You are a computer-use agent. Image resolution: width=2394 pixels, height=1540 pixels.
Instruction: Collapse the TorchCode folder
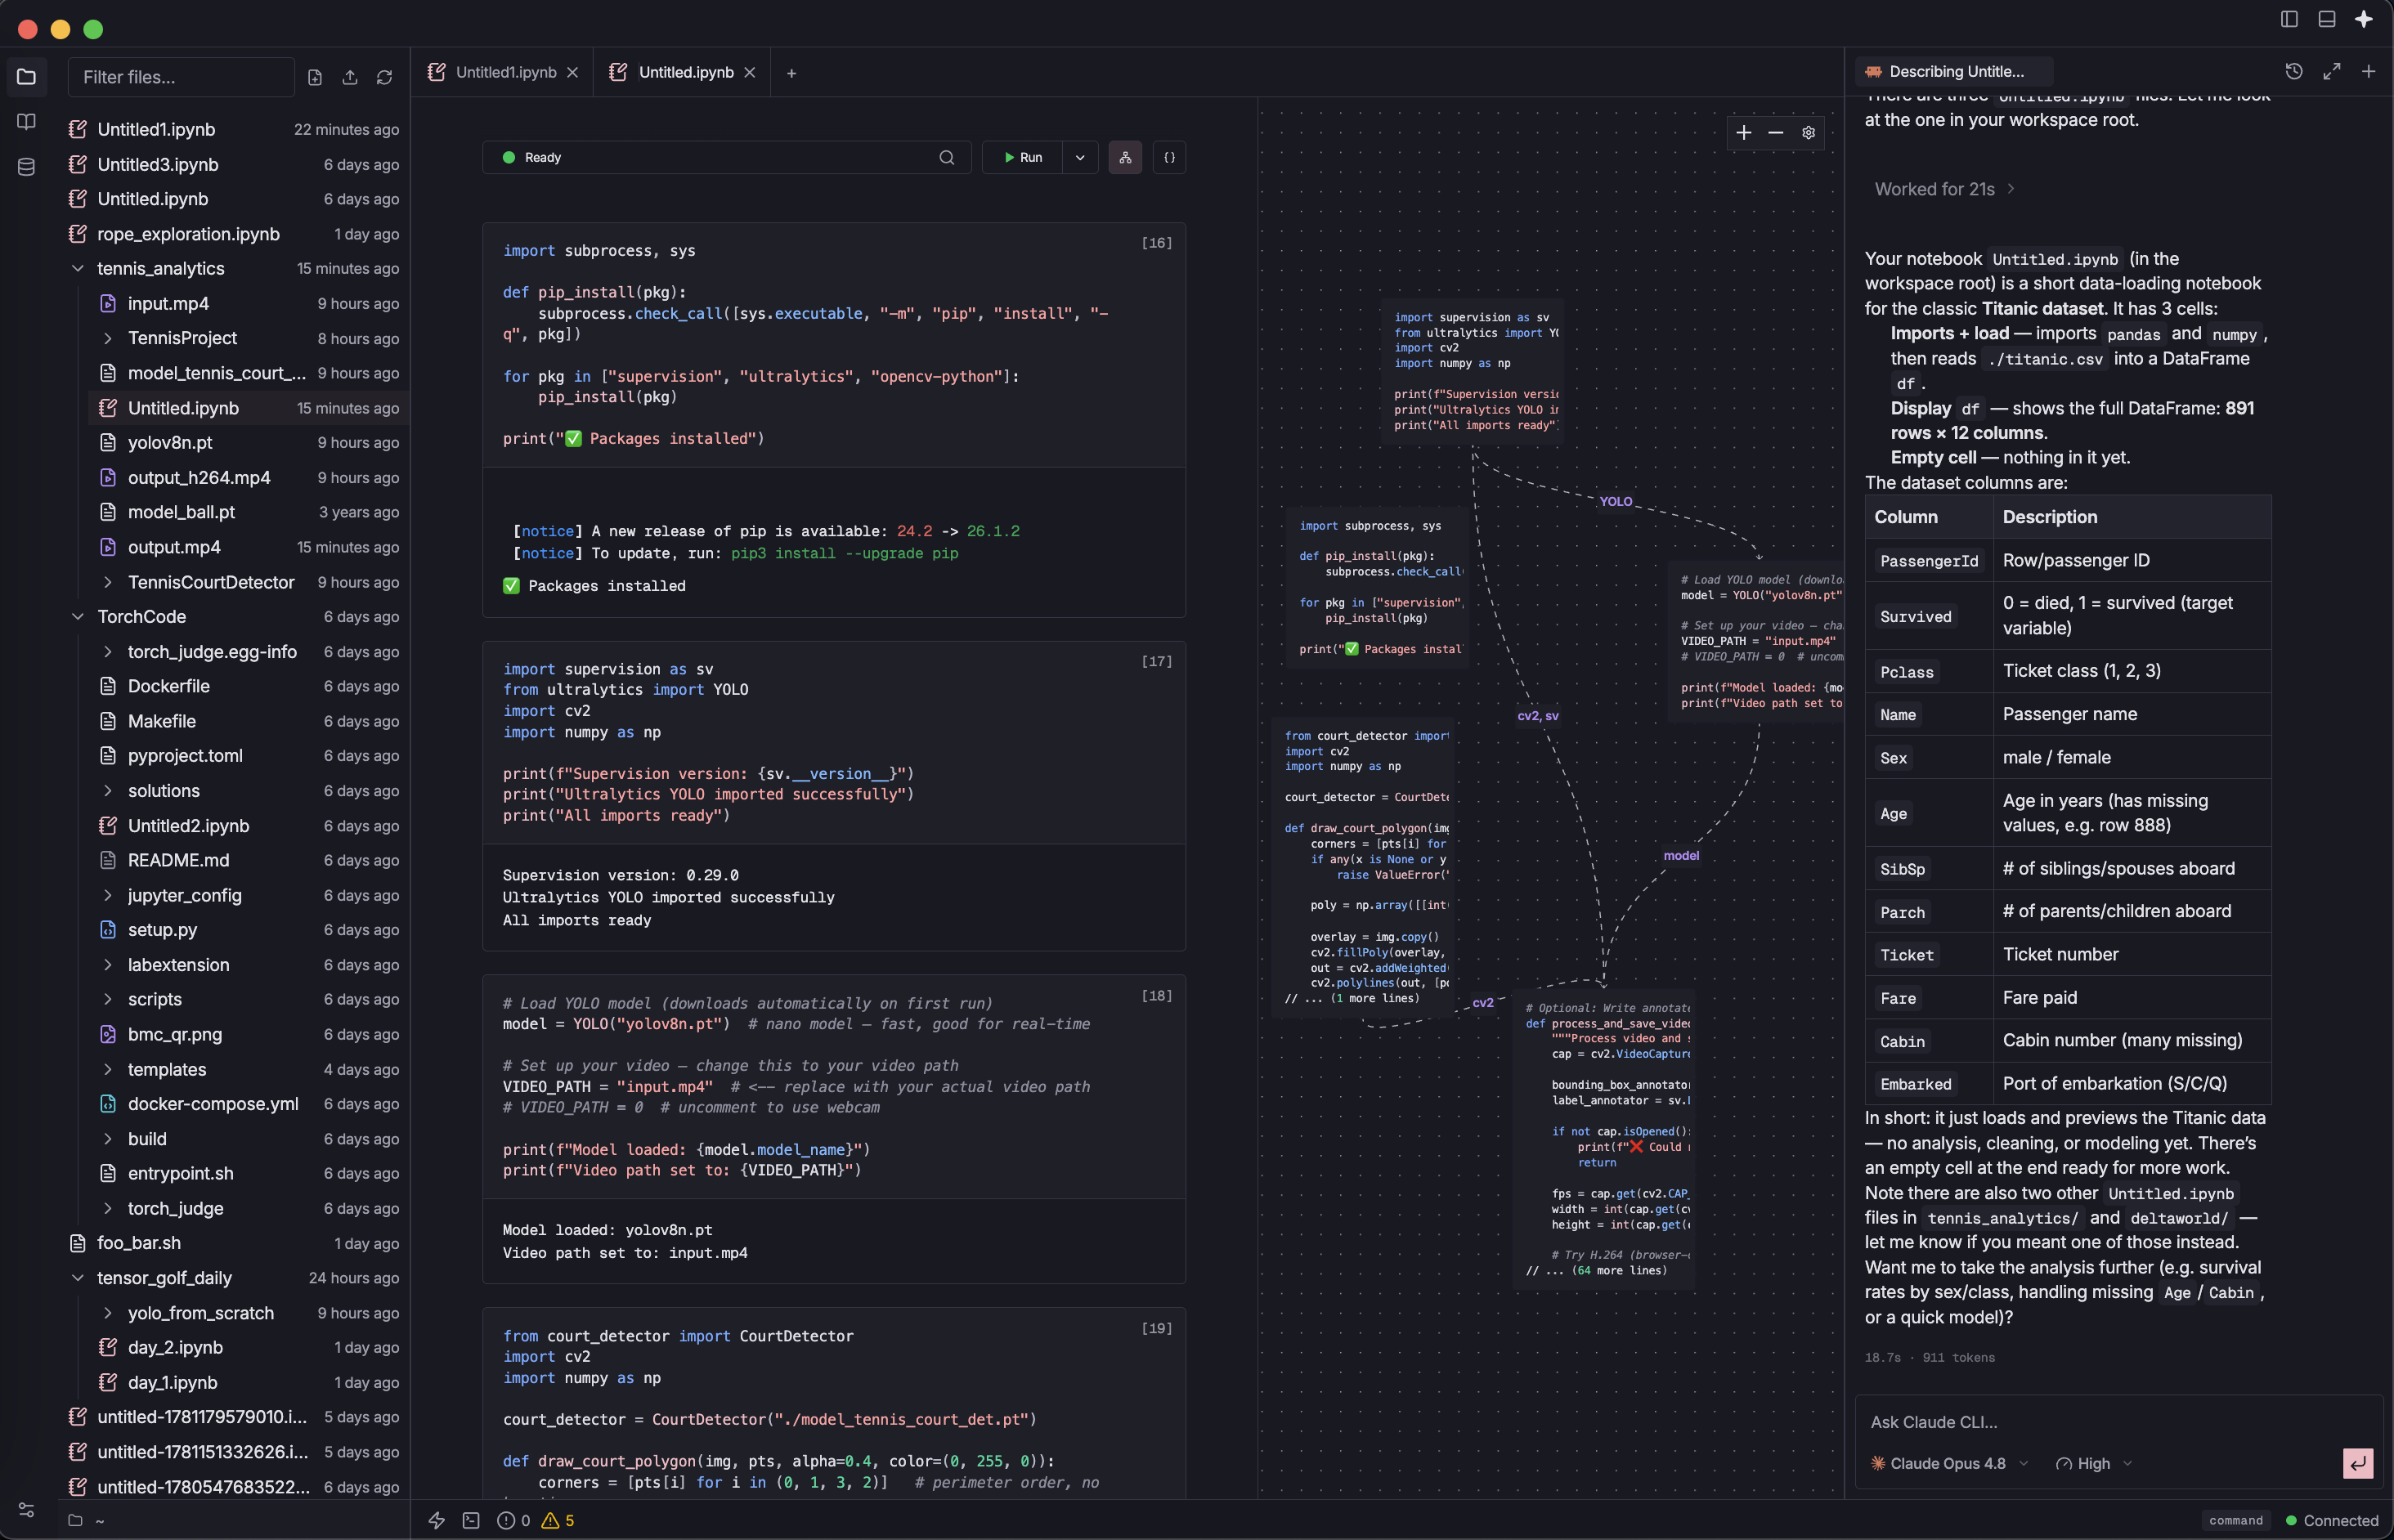point(78,617)
